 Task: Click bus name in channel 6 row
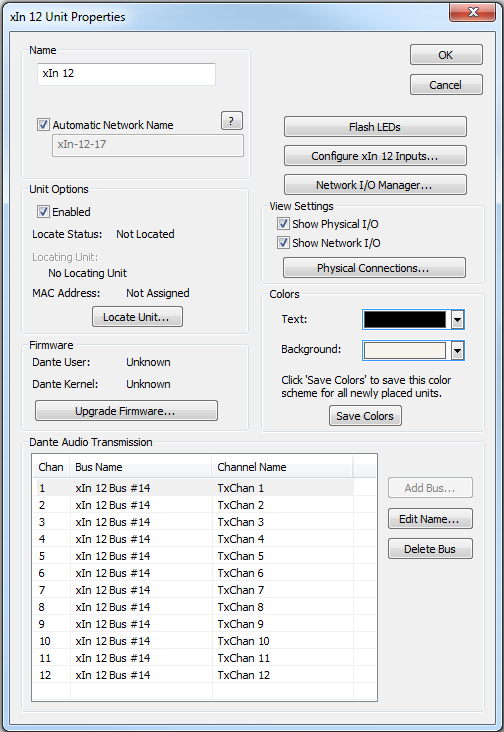click(x=113, y=573)
